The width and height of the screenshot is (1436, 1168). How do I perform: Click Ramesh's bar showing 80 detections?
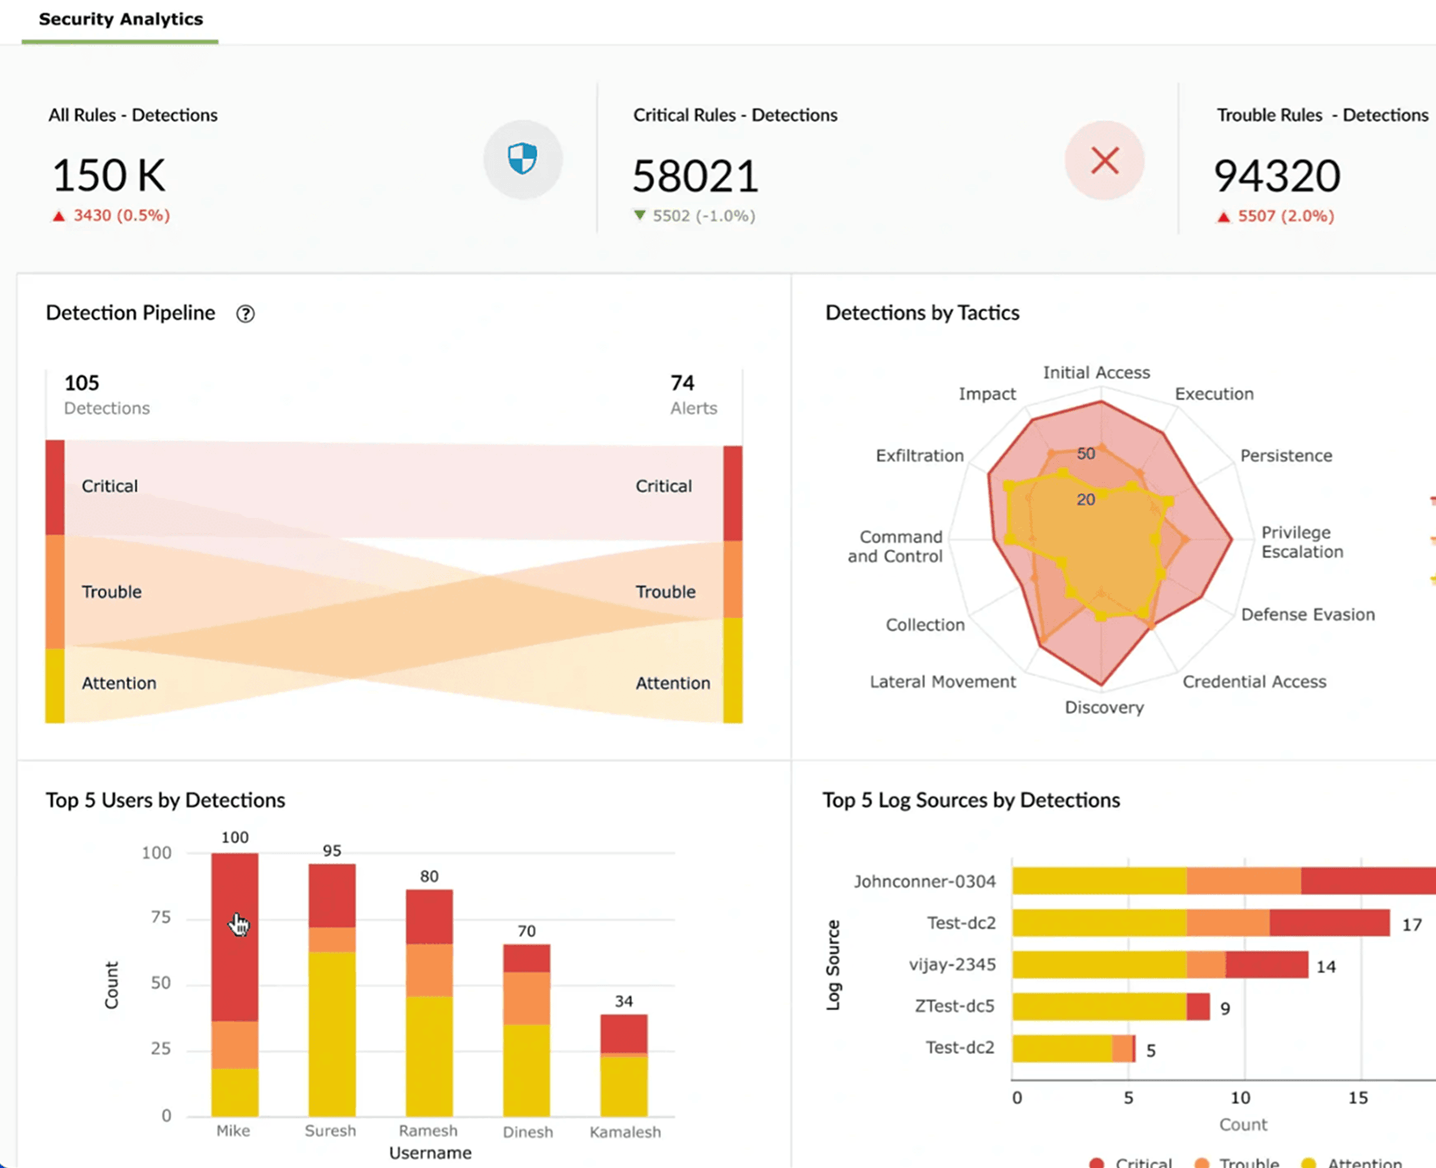tap(429, 1003)
